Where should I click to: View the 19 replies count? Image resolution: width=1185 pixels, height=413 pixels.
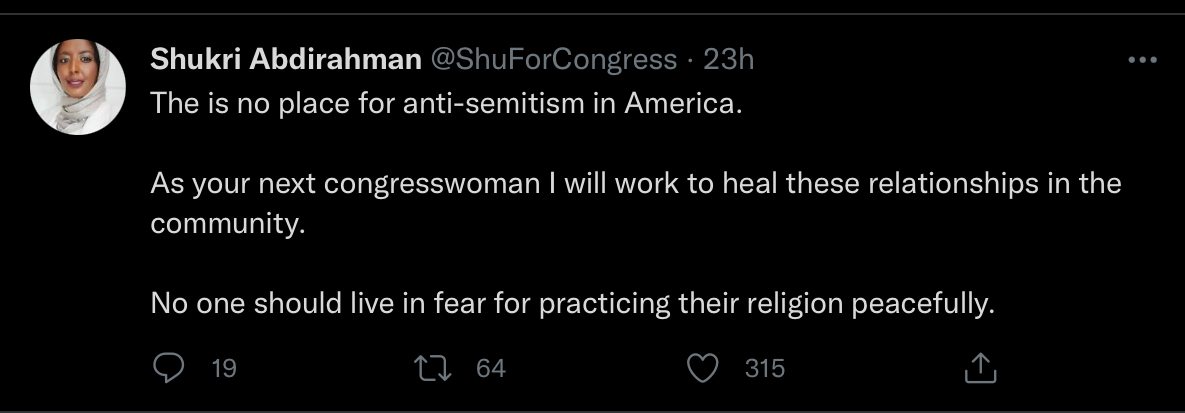[x=224, y=368]
